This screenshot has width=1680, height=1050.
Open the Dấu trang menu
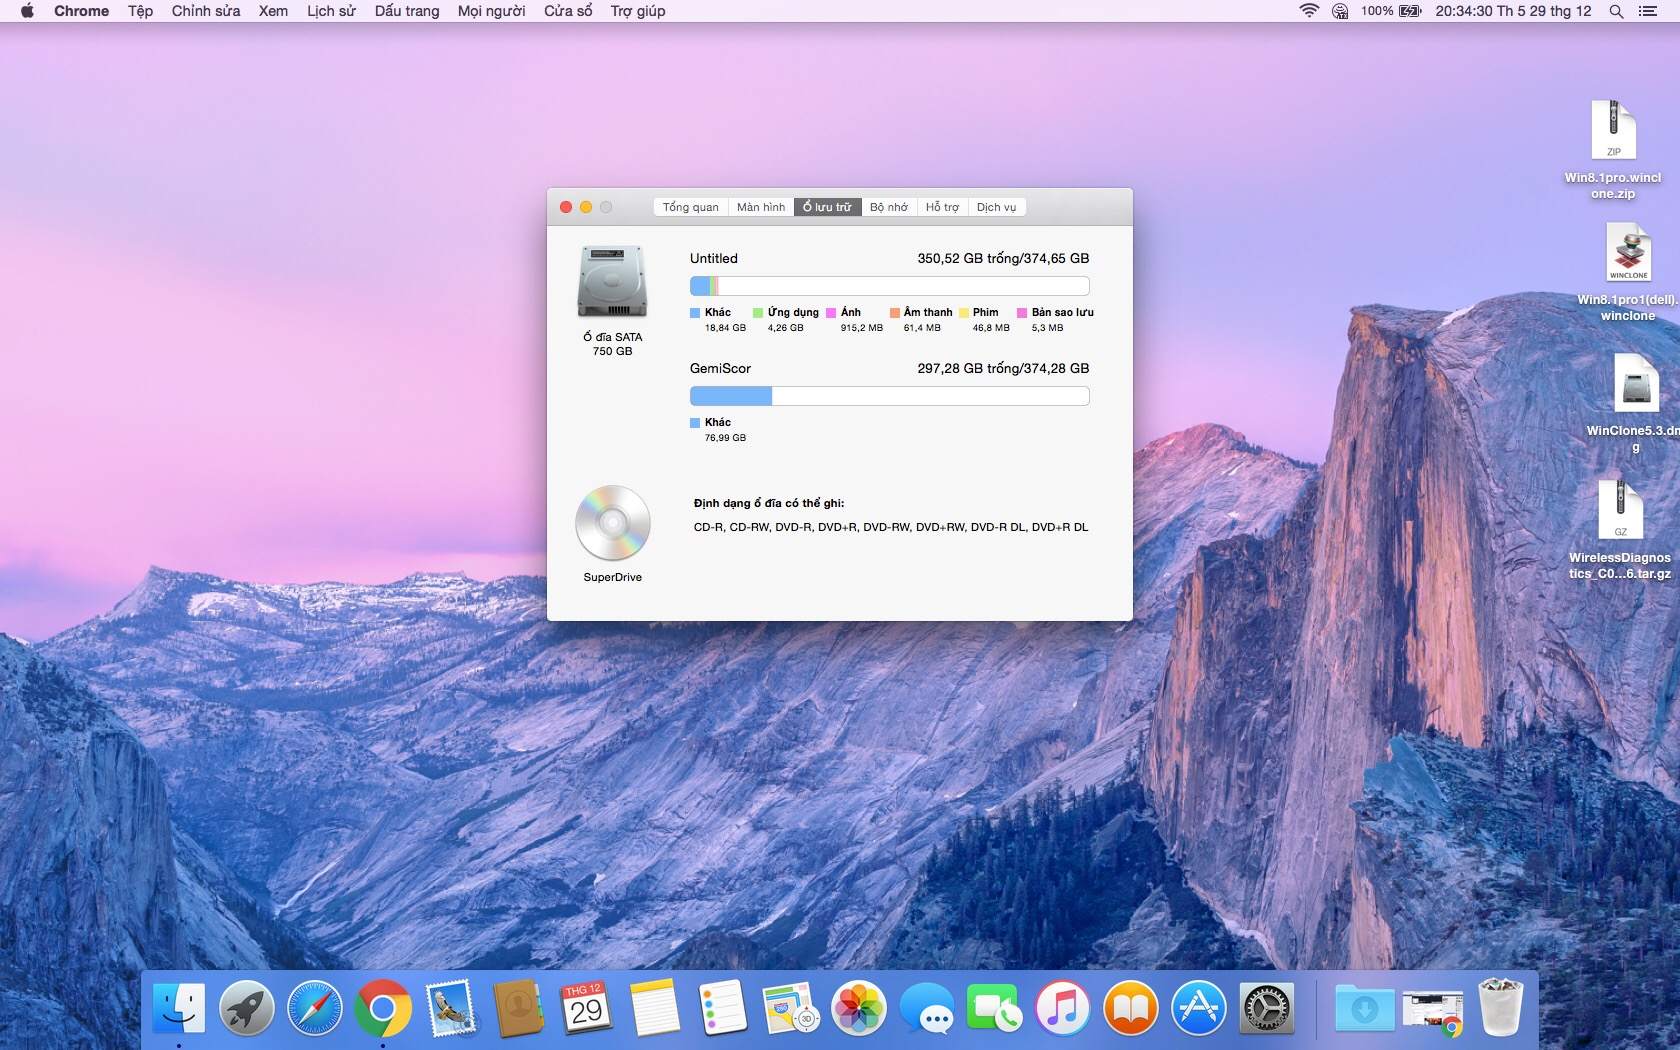pyautogui.click(x=407, y=11)
